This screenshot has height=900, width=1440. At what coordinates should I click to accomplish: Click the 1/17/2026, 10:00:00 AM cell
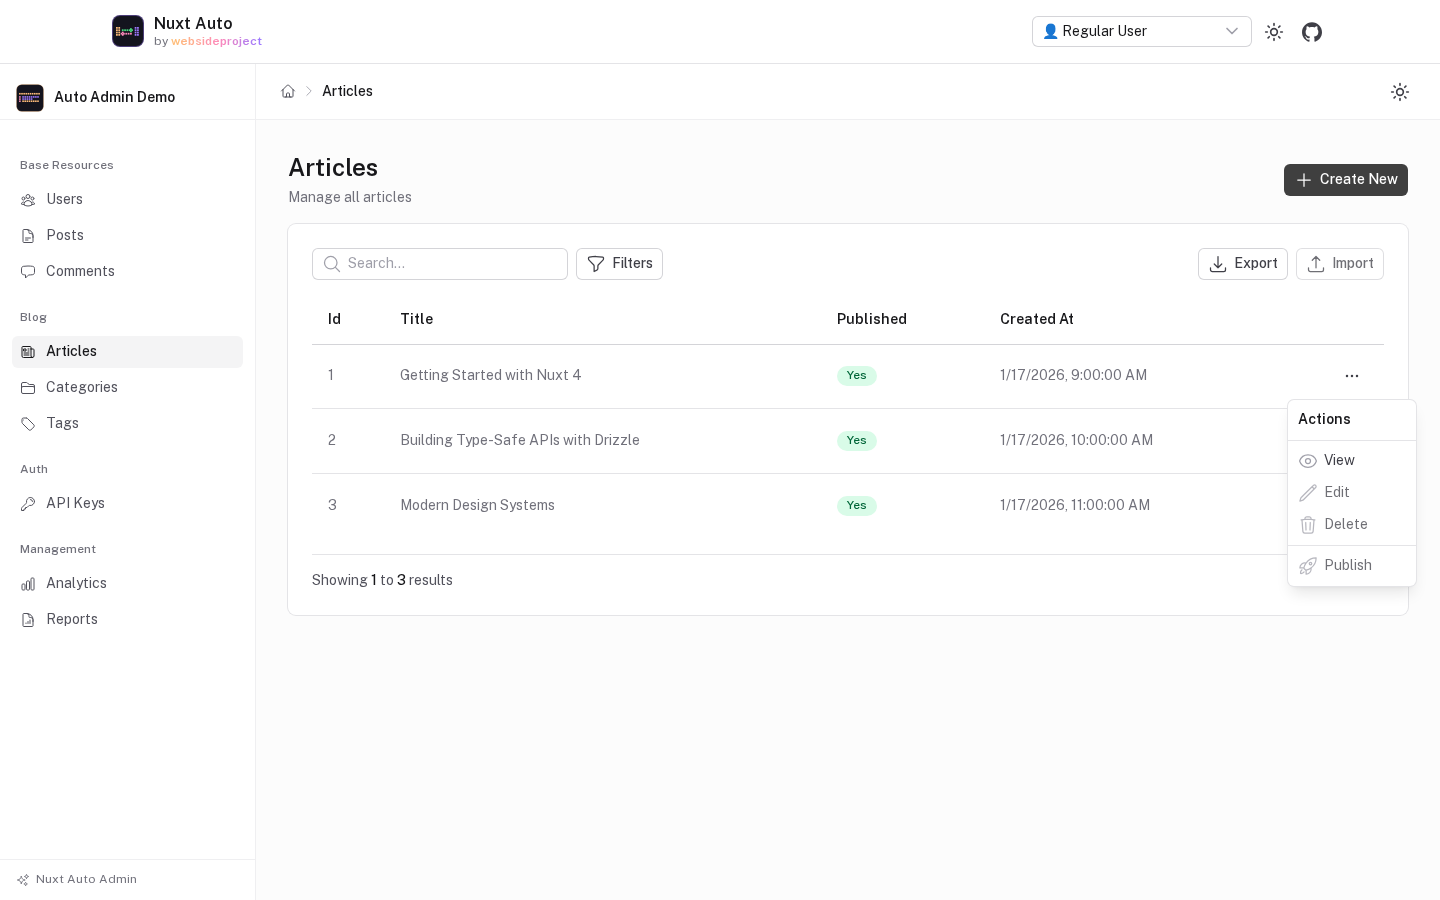(x=1077, y=441)
